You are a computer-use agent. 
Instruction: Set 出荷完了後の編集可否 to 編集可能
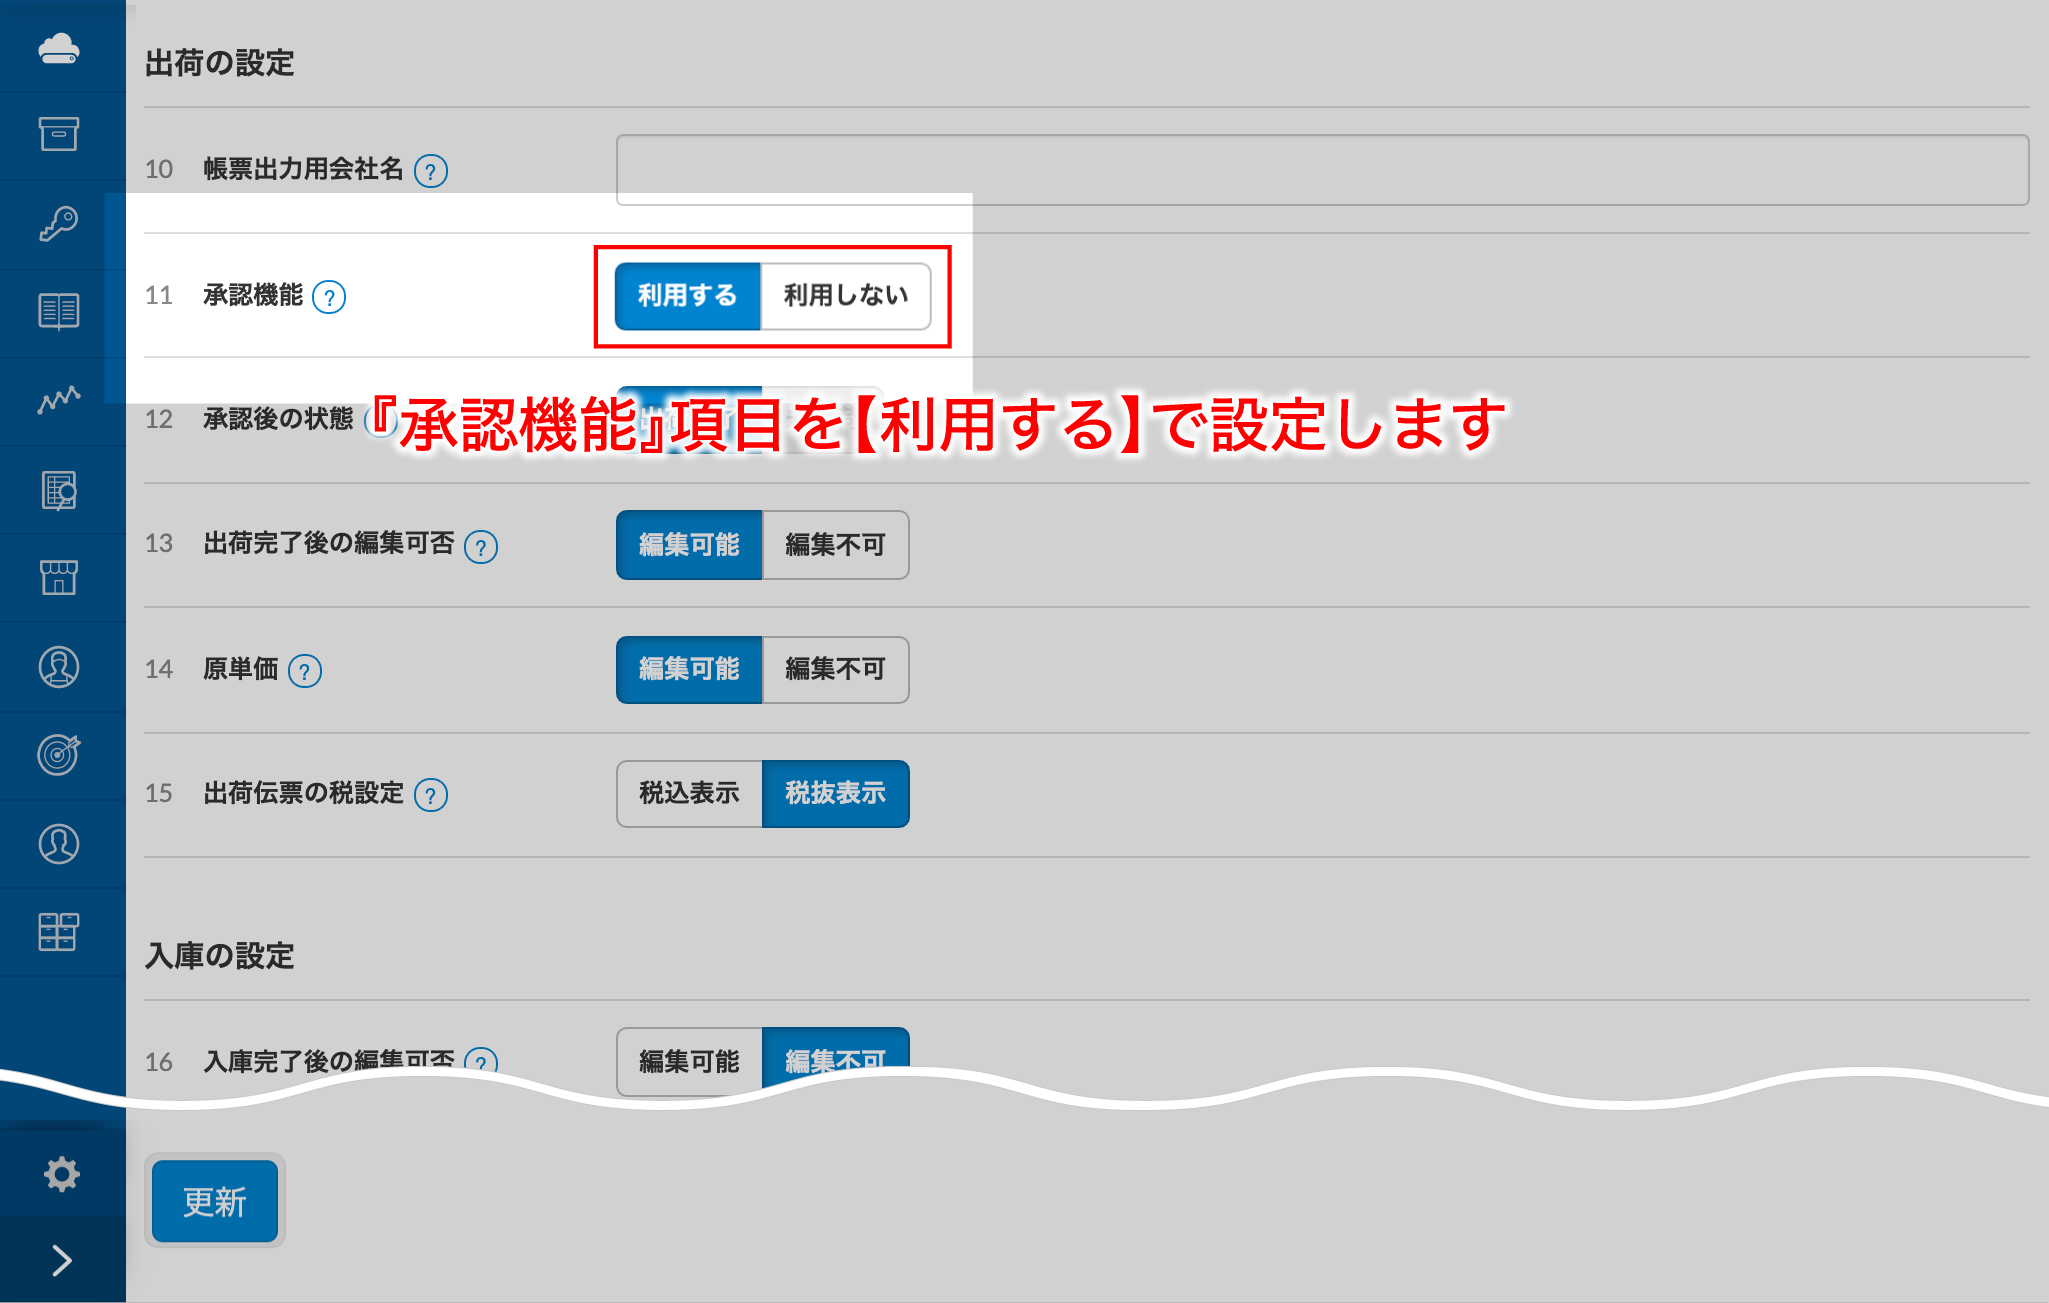[x=689, y=545]
